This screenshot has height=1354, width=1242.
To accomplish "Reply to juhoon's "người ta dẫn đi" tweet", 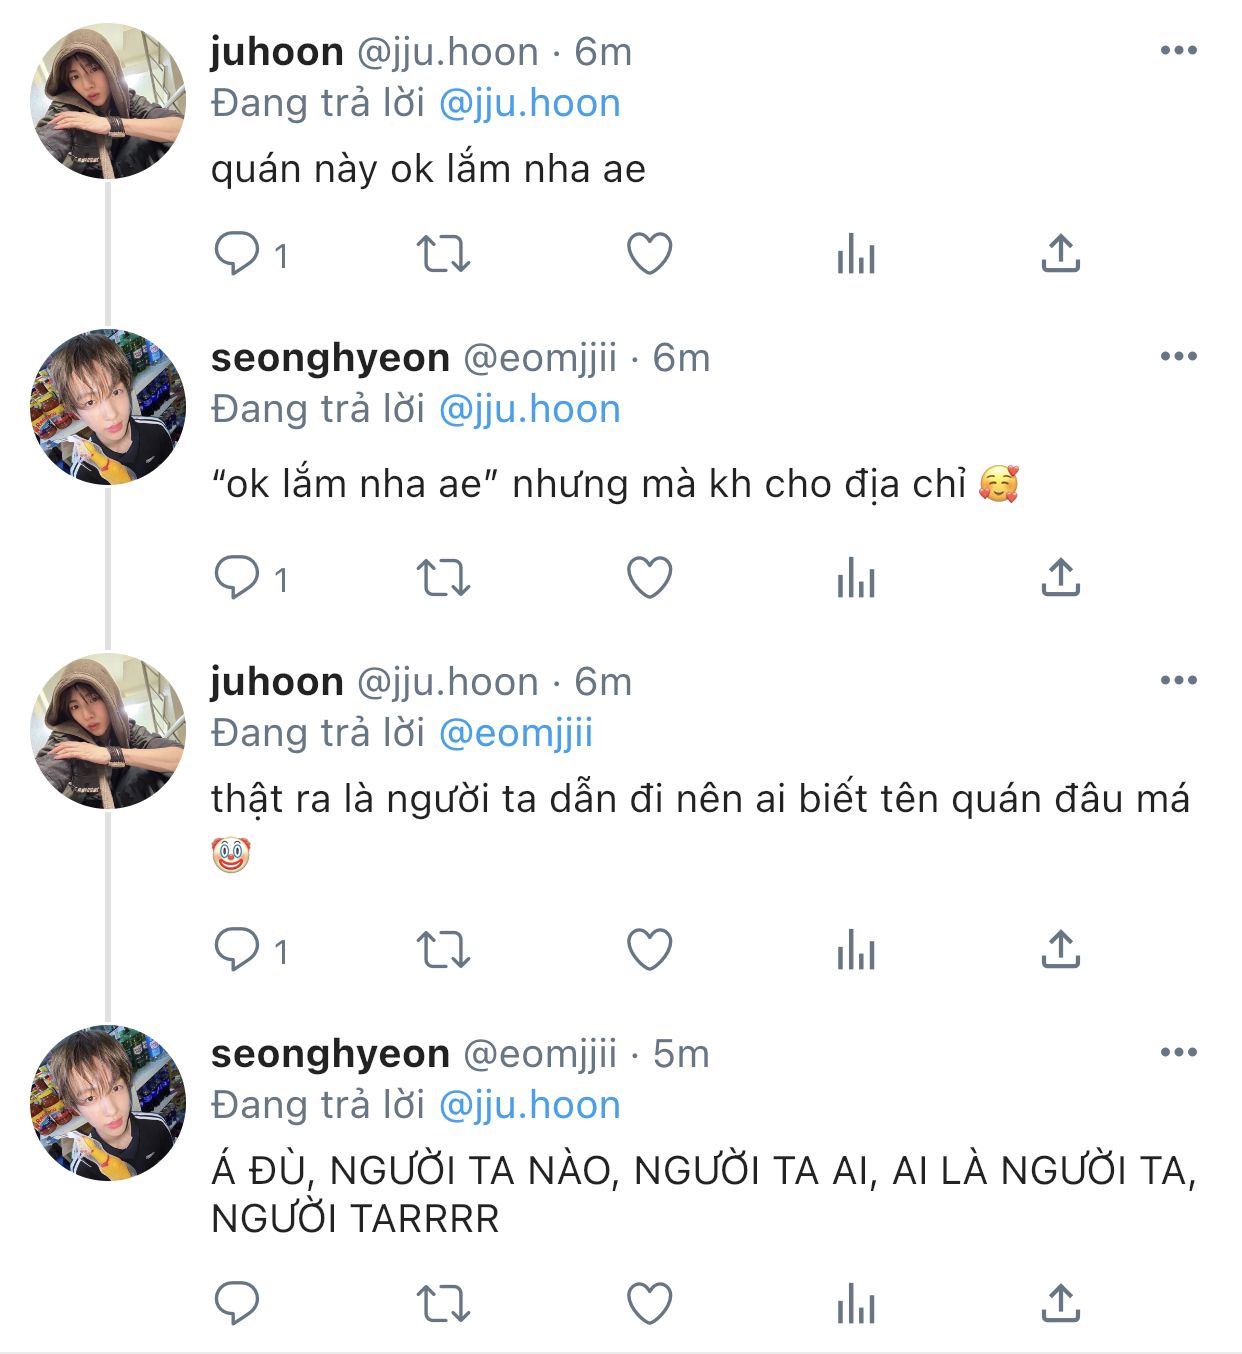I will (x=237, y=950).
